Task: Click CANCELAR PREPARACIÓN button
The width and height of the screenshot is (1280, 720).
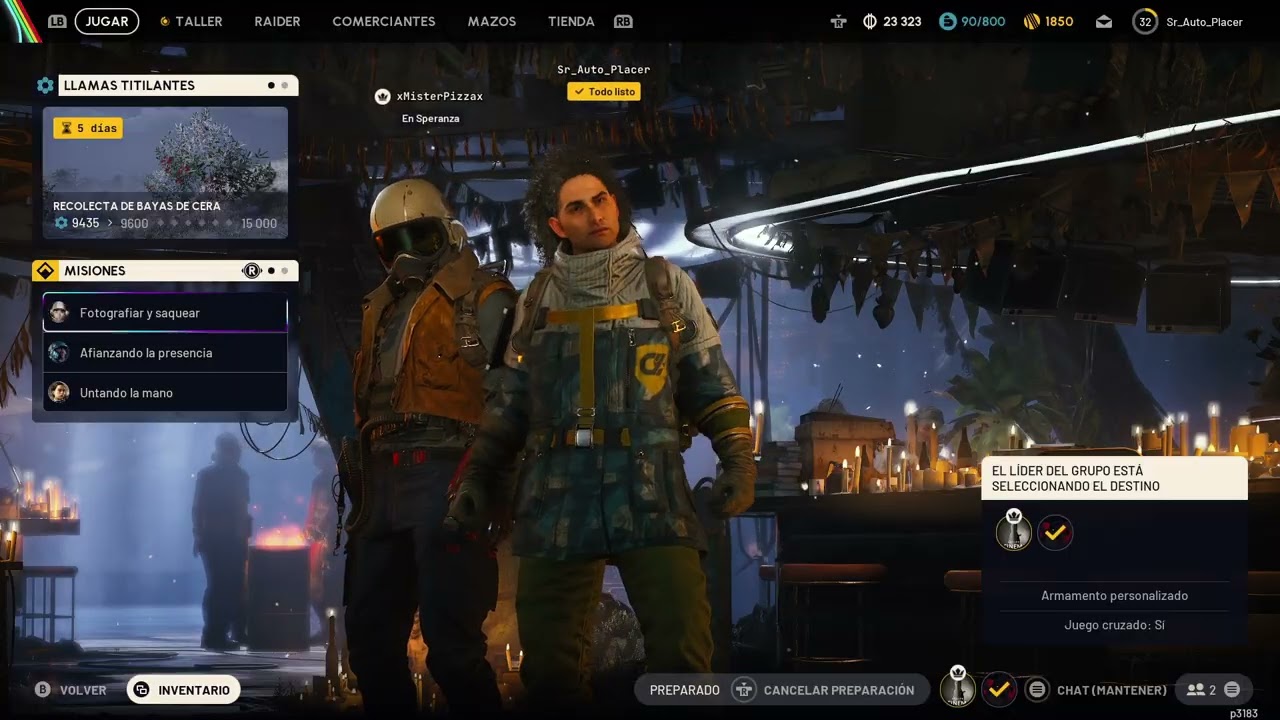Action: tap(839, 690)
